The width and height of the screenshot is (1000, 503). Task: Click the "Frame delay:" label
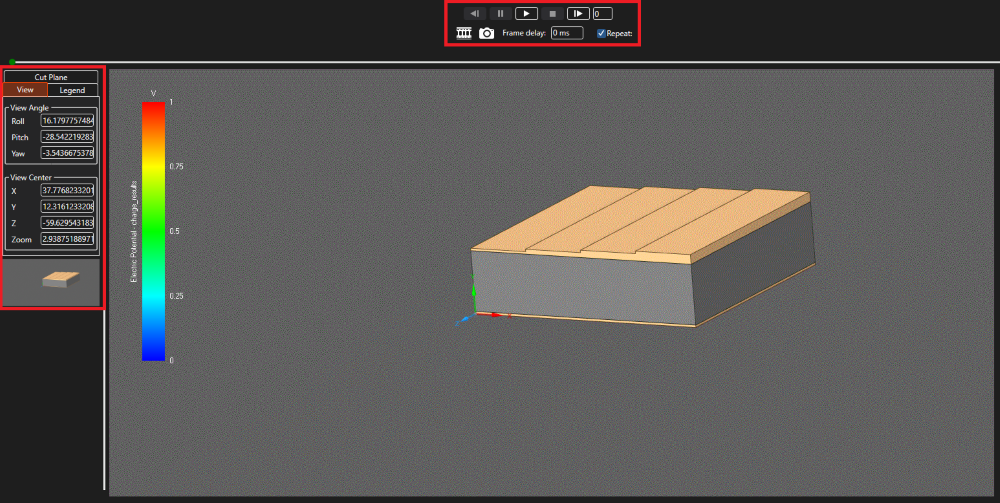pyautogui.click(x=524, y=33)
